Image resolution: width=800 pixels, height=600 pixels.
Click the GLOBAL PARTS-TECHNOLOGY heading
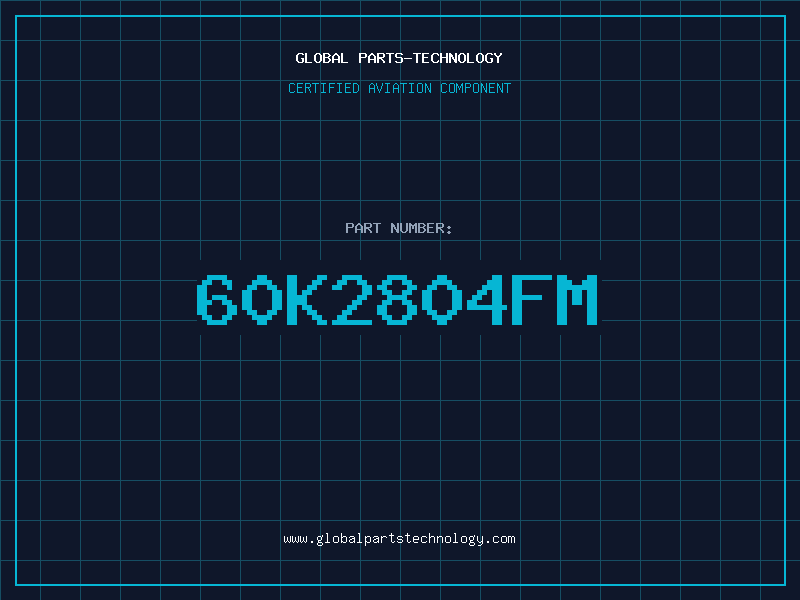click(399, 58)
